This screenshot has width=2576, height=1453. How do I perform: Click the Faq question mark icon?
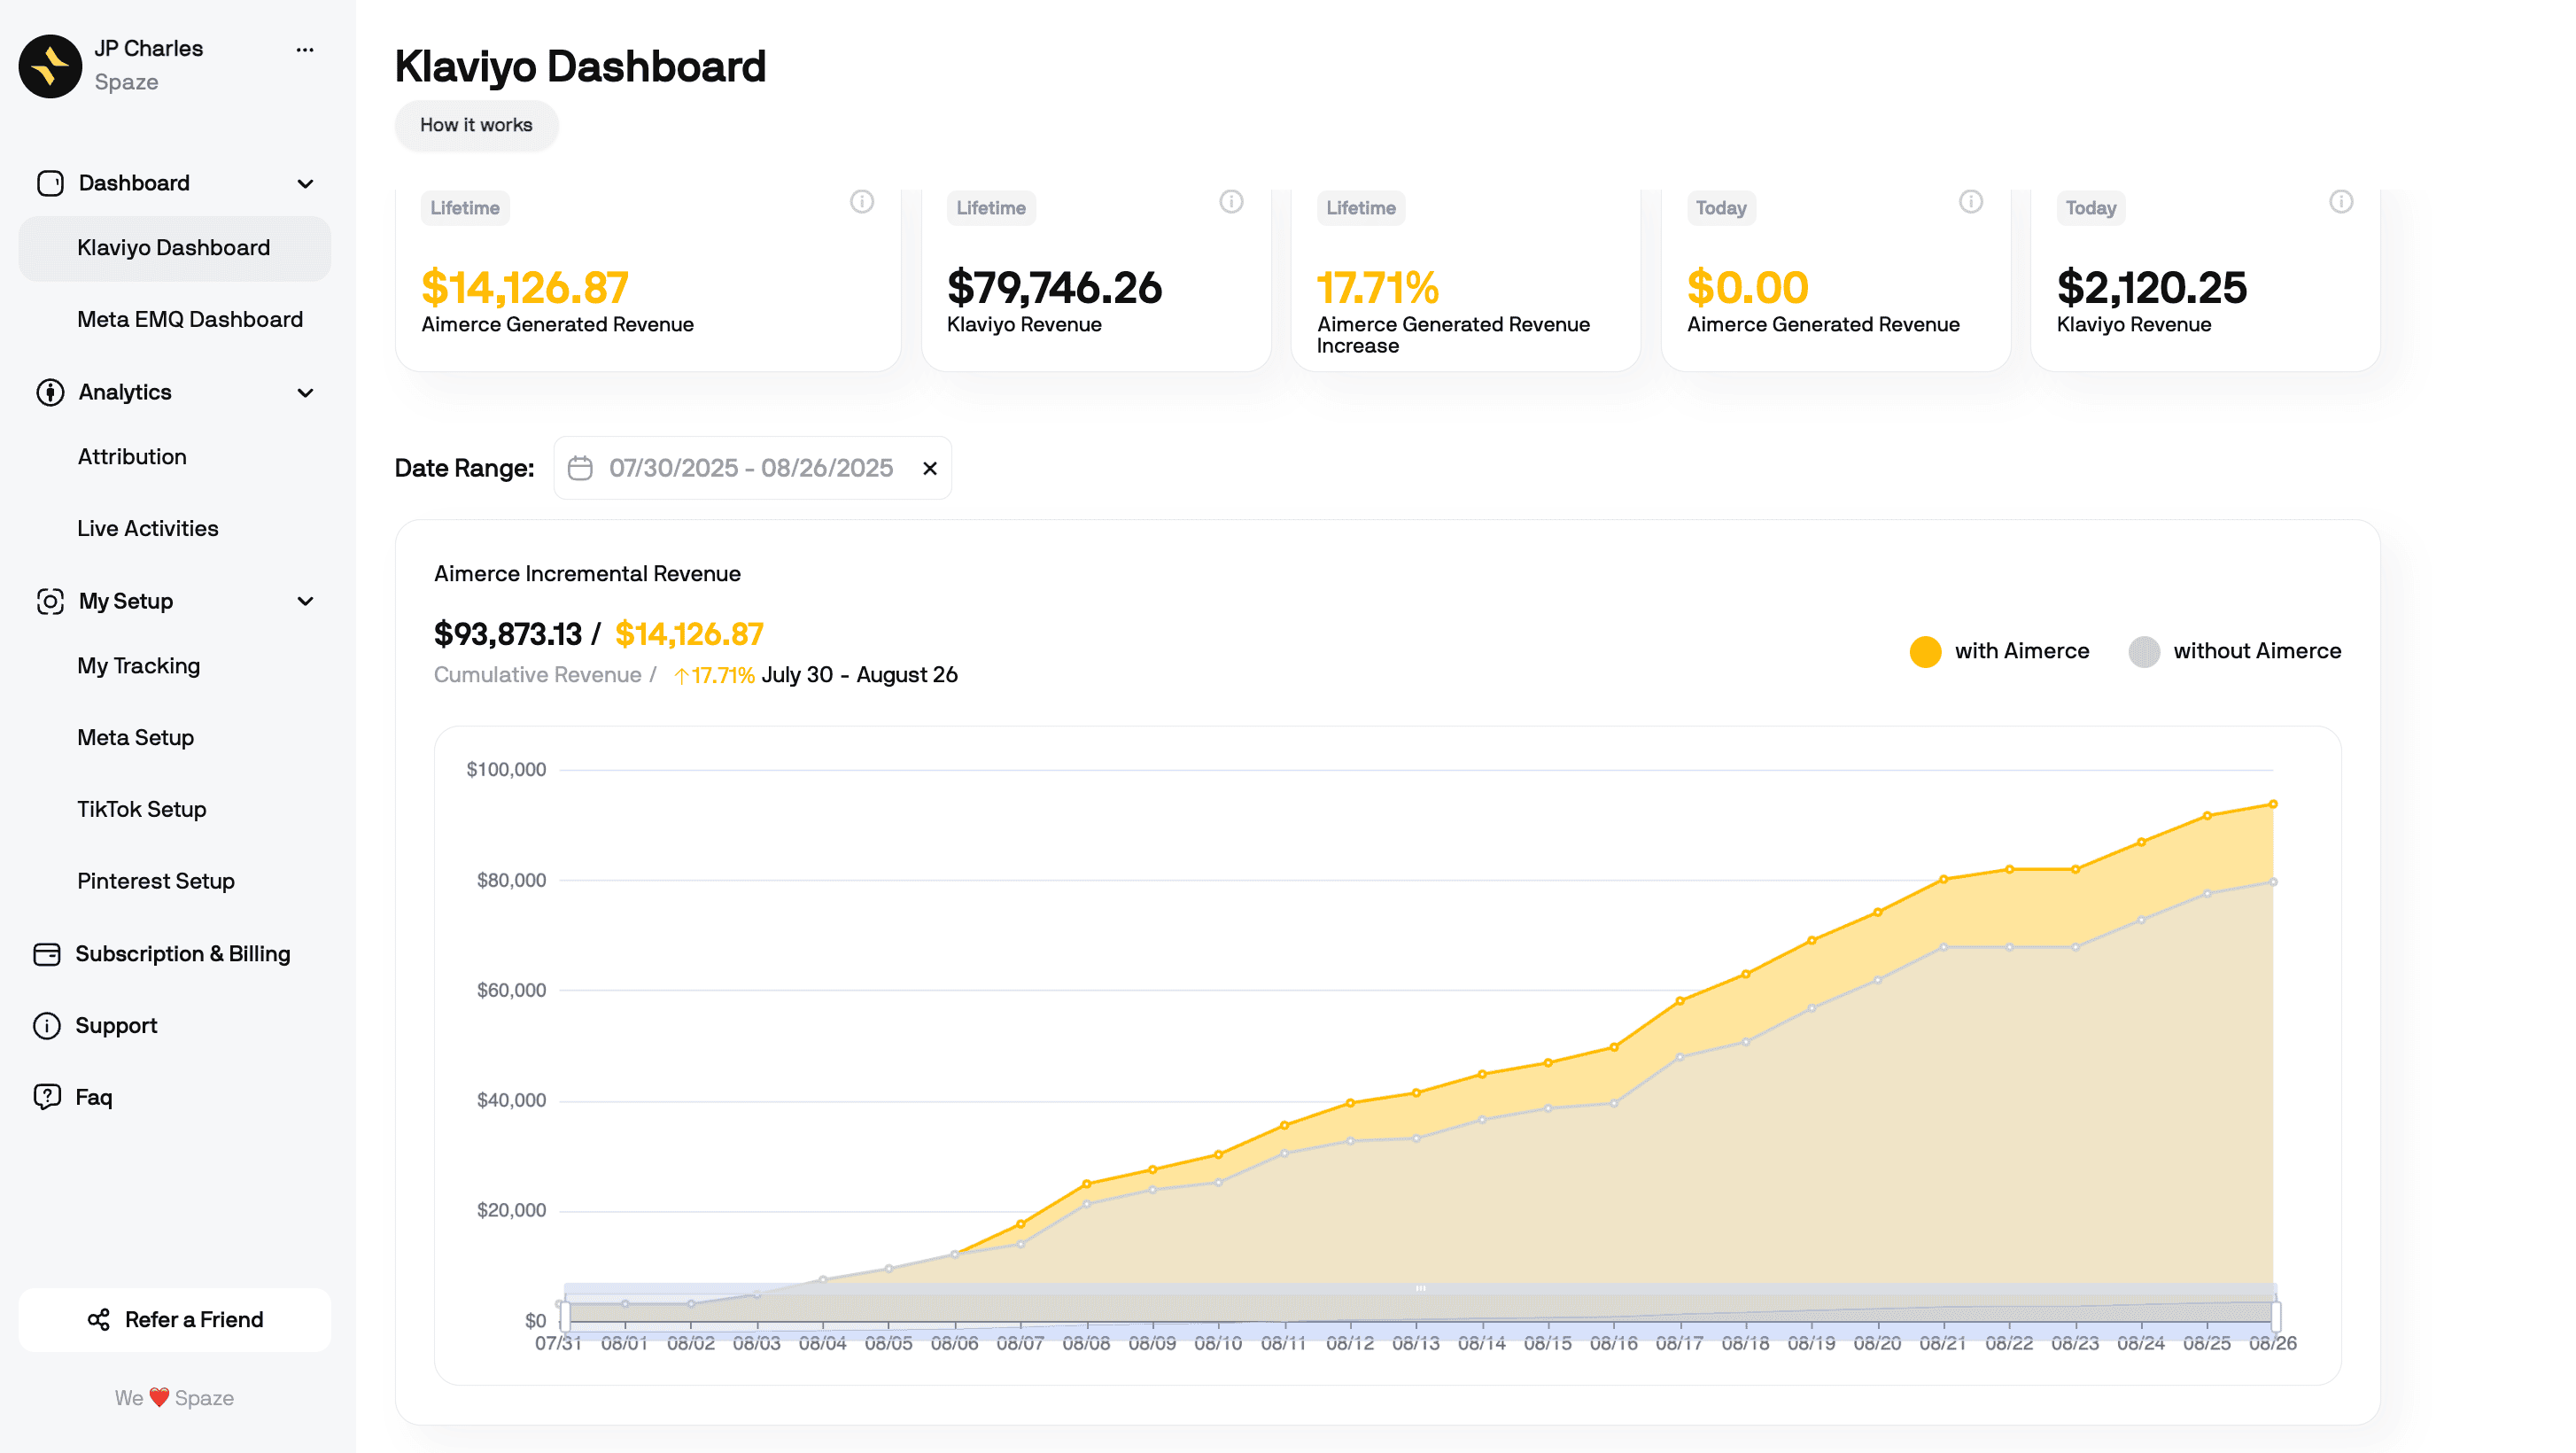click(47, 1097)
